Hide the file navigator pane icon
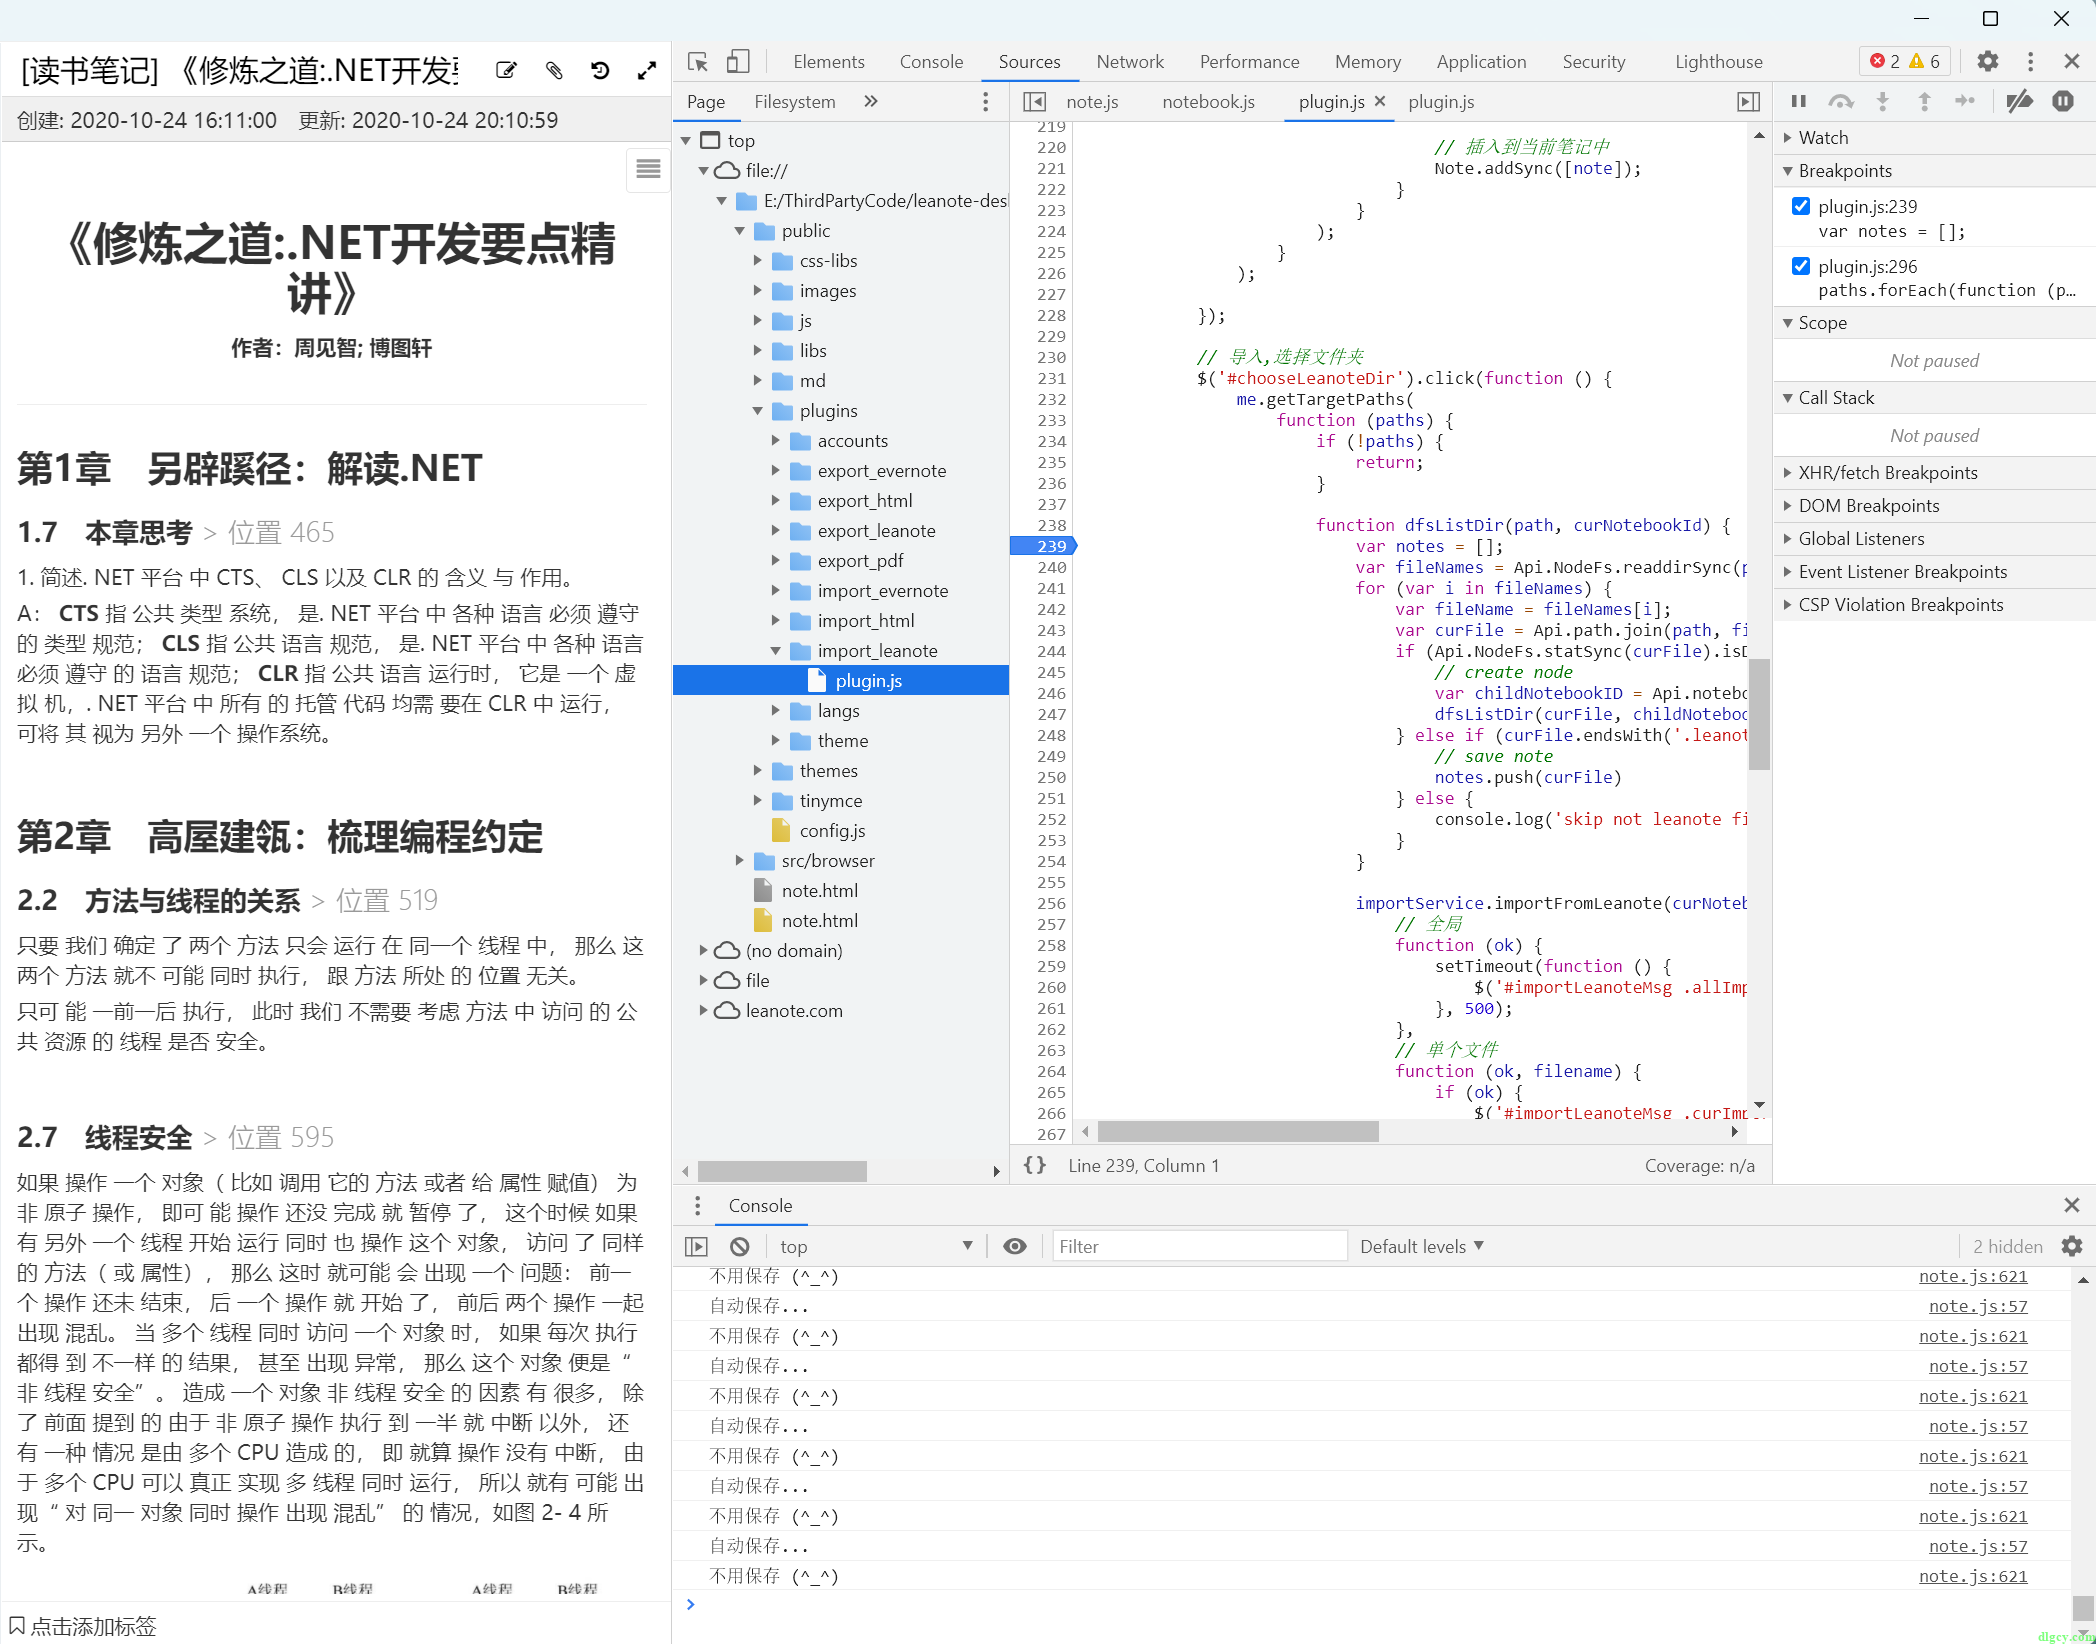Viewport: 2096px width, 1644px height. pos(1035,102)
